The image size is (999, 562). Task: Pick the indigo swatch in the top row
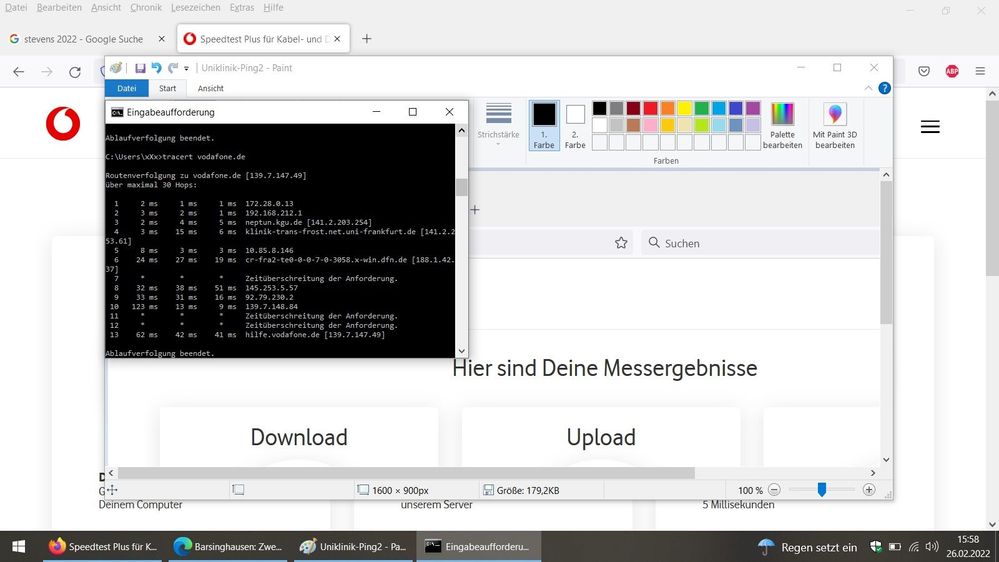[x=736, y=108]
